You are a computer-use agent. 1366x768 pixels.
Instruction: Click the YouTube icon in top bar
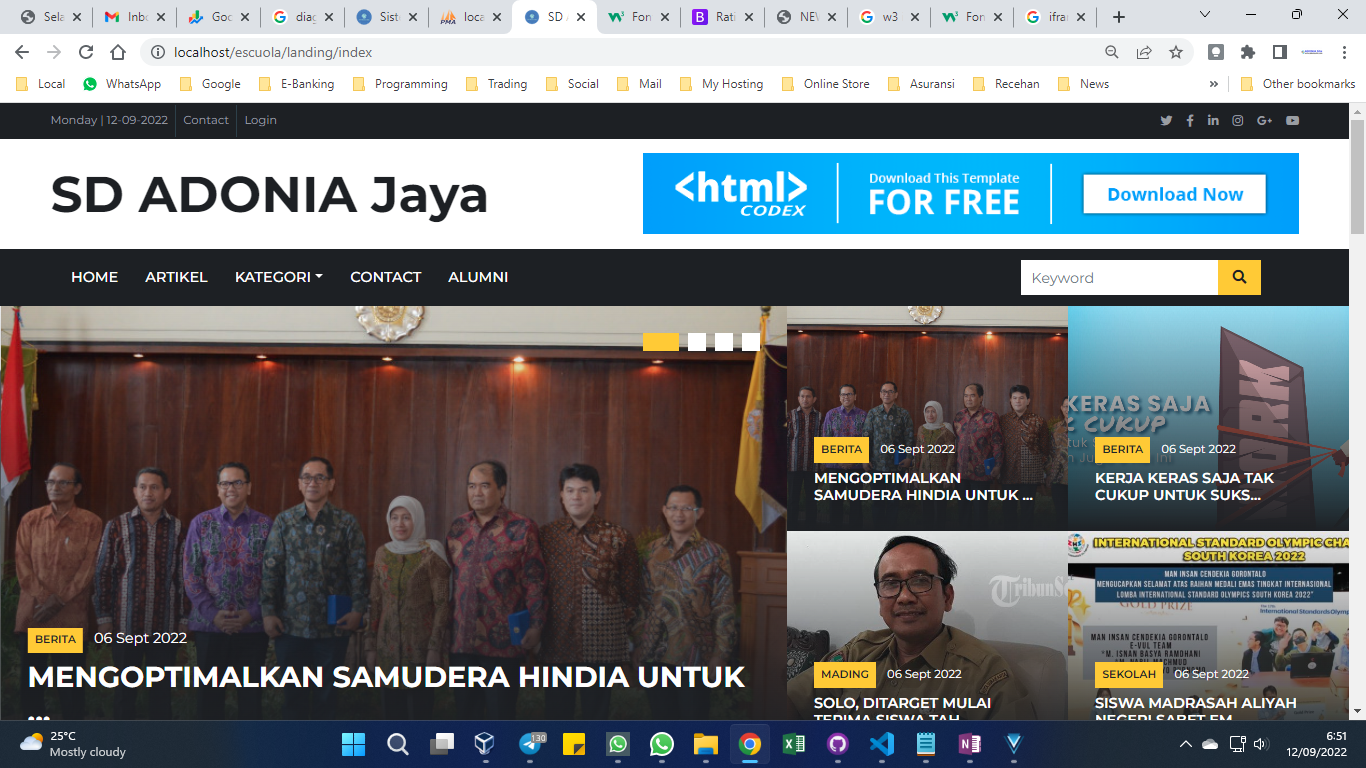point(1292,121)
